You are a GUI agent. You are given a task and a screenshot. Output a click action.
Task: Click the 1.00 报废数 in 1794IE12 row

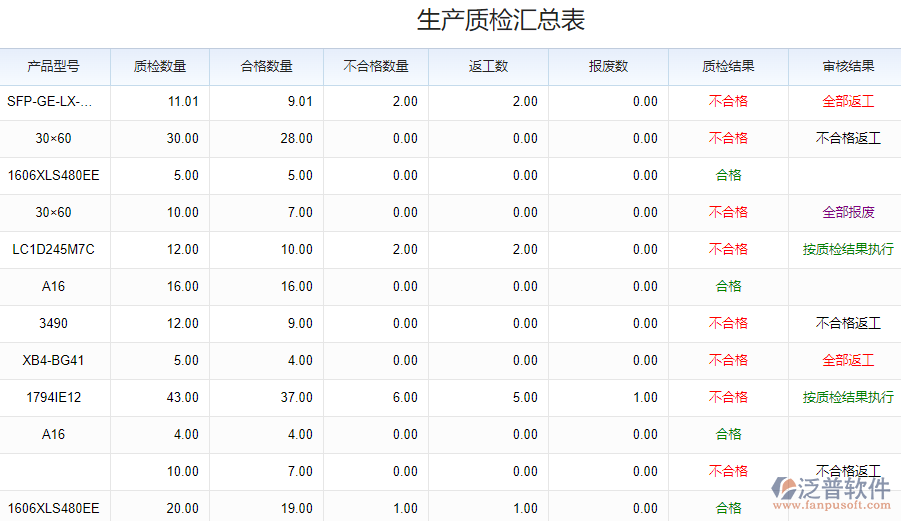point(645,397)
